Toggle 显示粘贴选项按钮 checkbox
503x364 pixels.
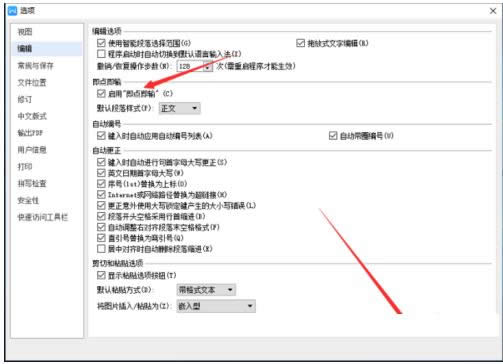point(101,275)
